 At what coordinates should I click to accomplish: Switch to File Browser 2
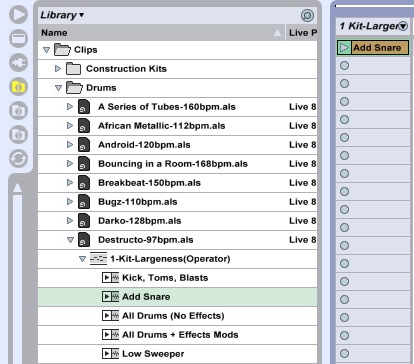coord(18,111)
